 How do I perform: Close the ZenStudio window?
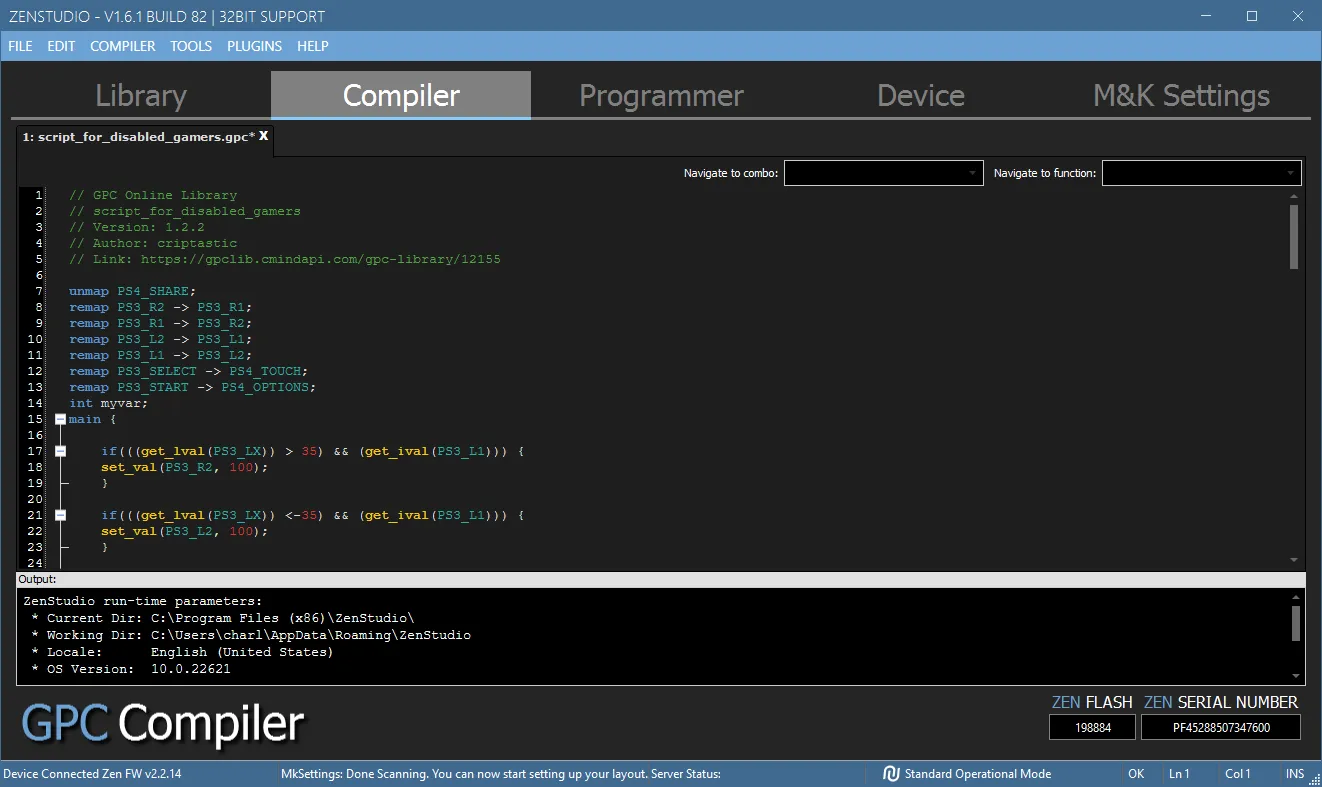click(x=1298, y=16)
